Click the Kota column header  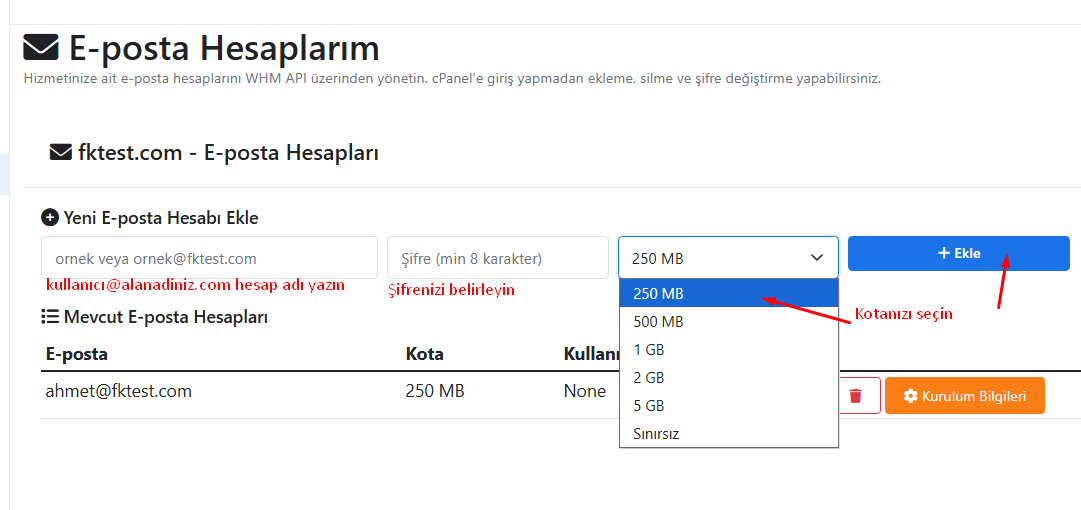click(x=424, y=354)
